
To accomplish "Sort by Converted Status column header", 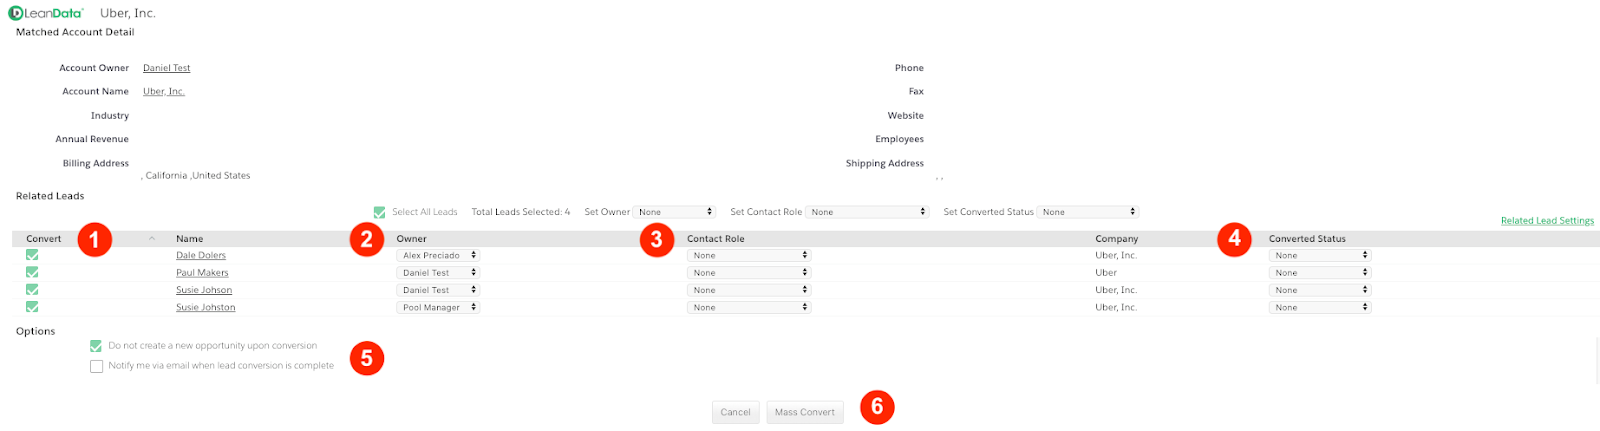I will coord(1307,239).
